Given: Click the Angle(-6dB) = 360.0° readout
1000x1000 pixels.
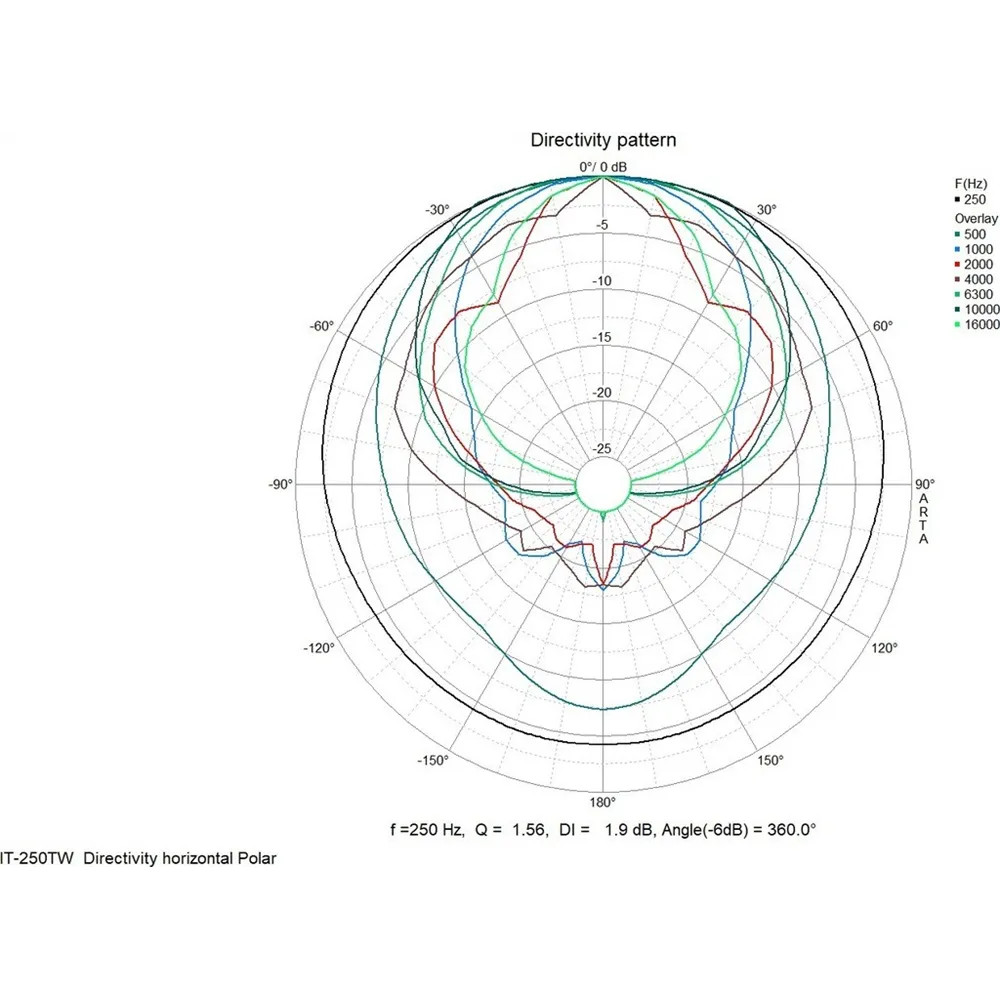Looking at the screenshot, I should (742, 830).
